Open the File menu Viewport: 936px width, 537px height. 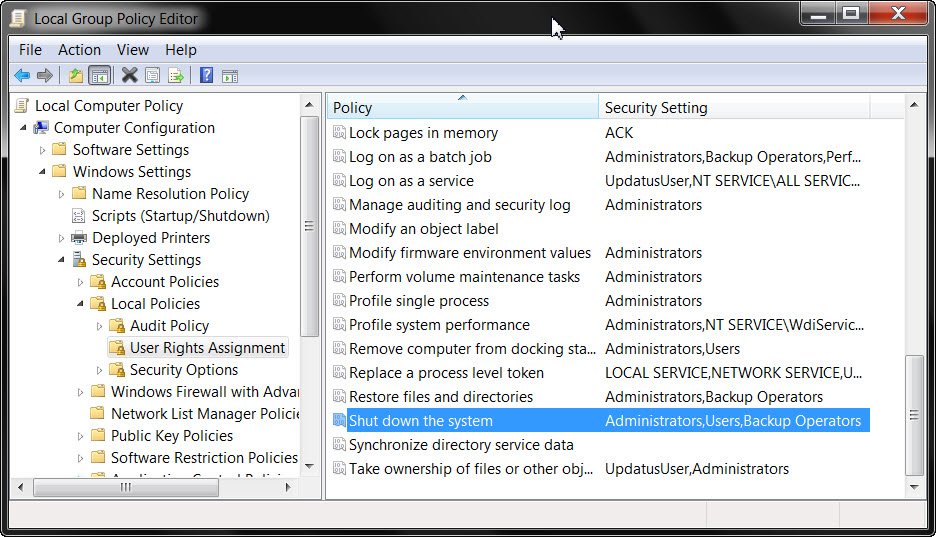point(30,50)
